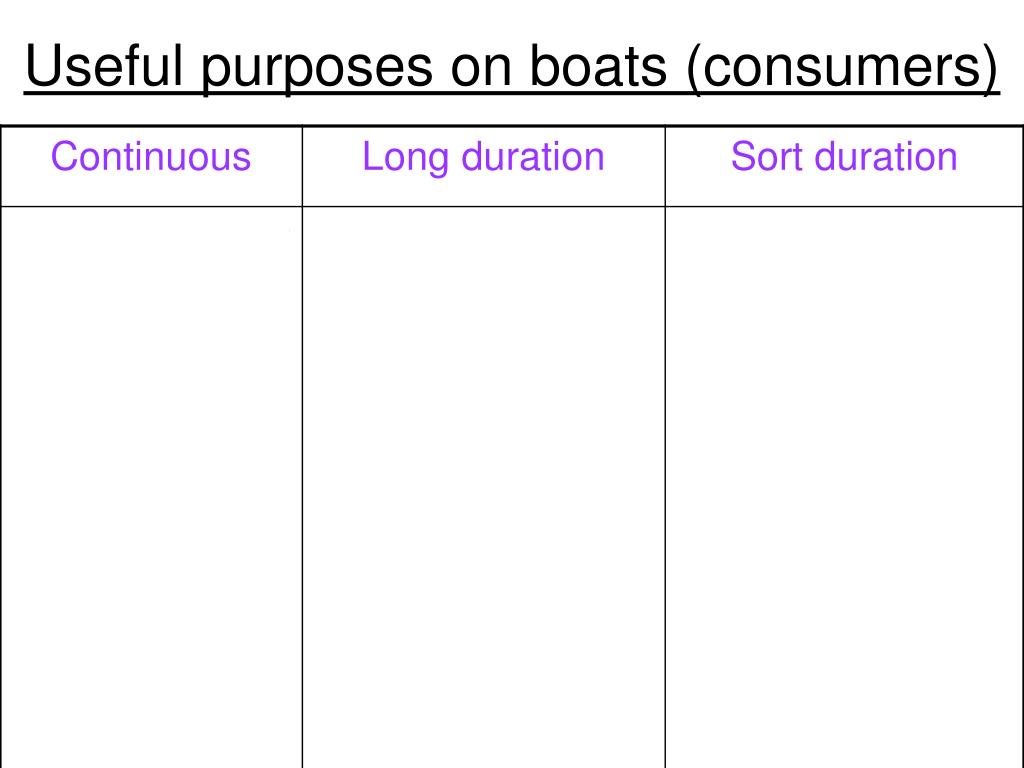Screen dimensions: 1024x768
Task: Click the word "boats" in the title
Action: (598, 65)
